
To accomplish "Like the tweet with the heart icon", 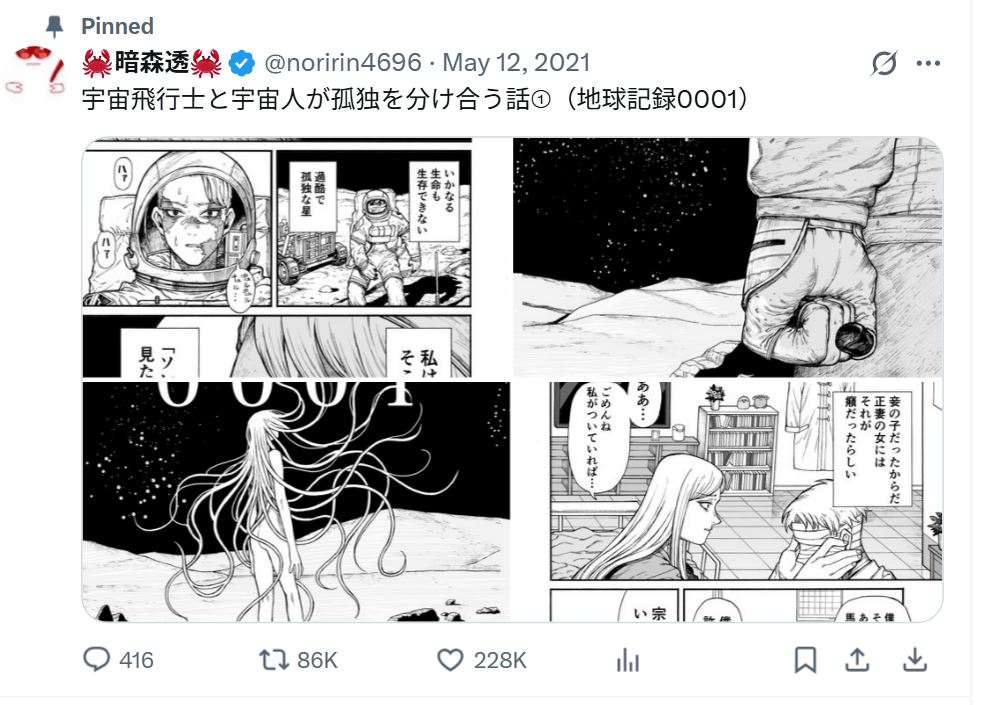I will tap(450, 660).
